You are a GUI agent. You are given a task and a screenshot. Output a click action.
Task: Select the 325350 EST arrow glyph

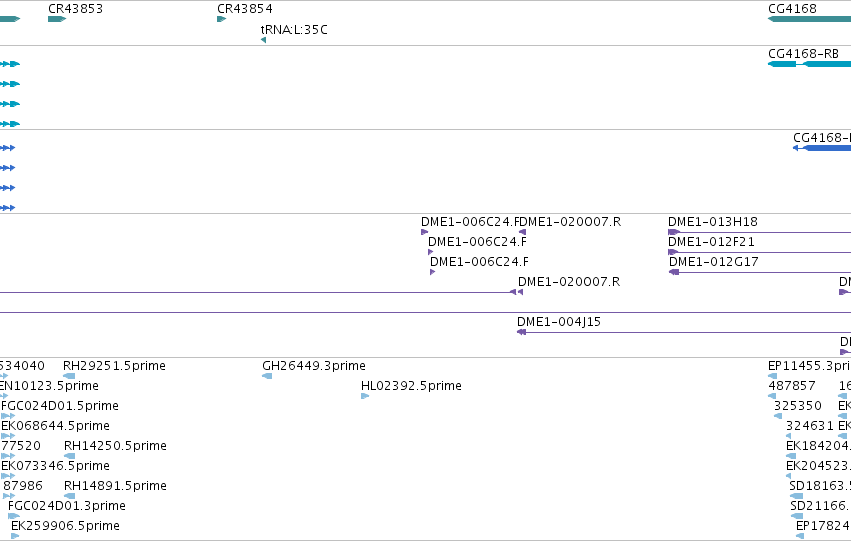778,416
